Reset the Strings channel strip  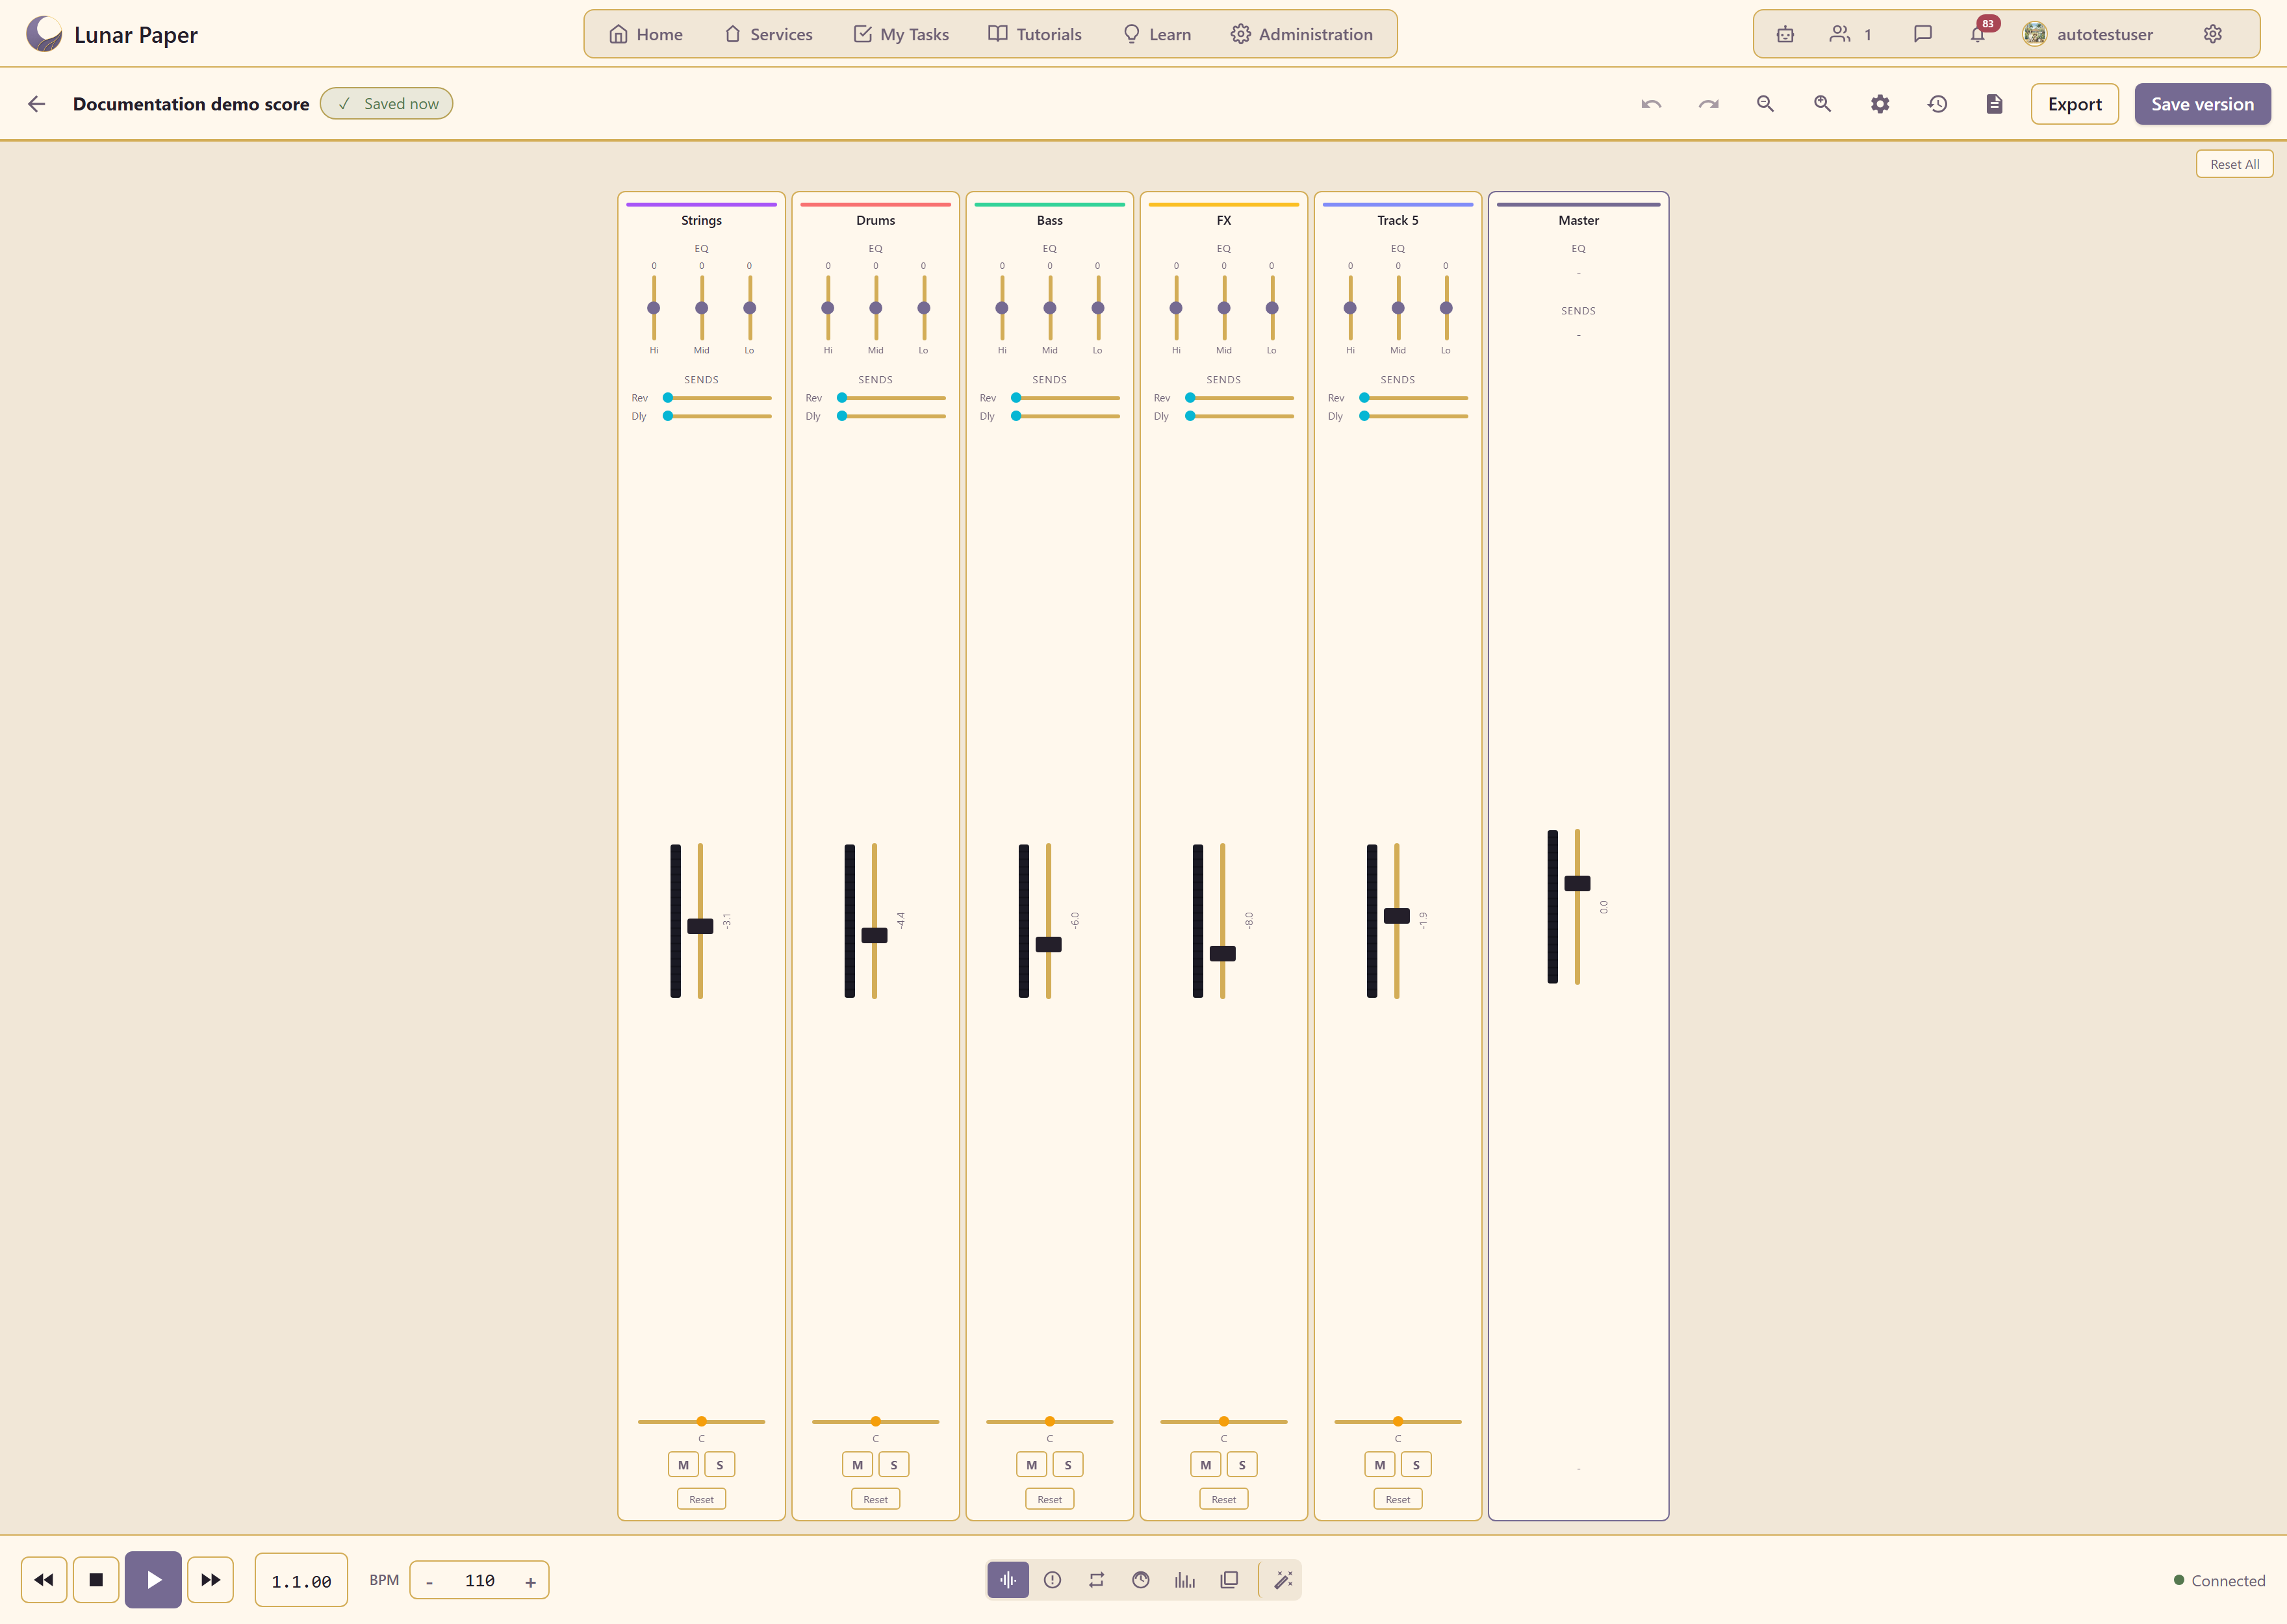(701, 1499)
